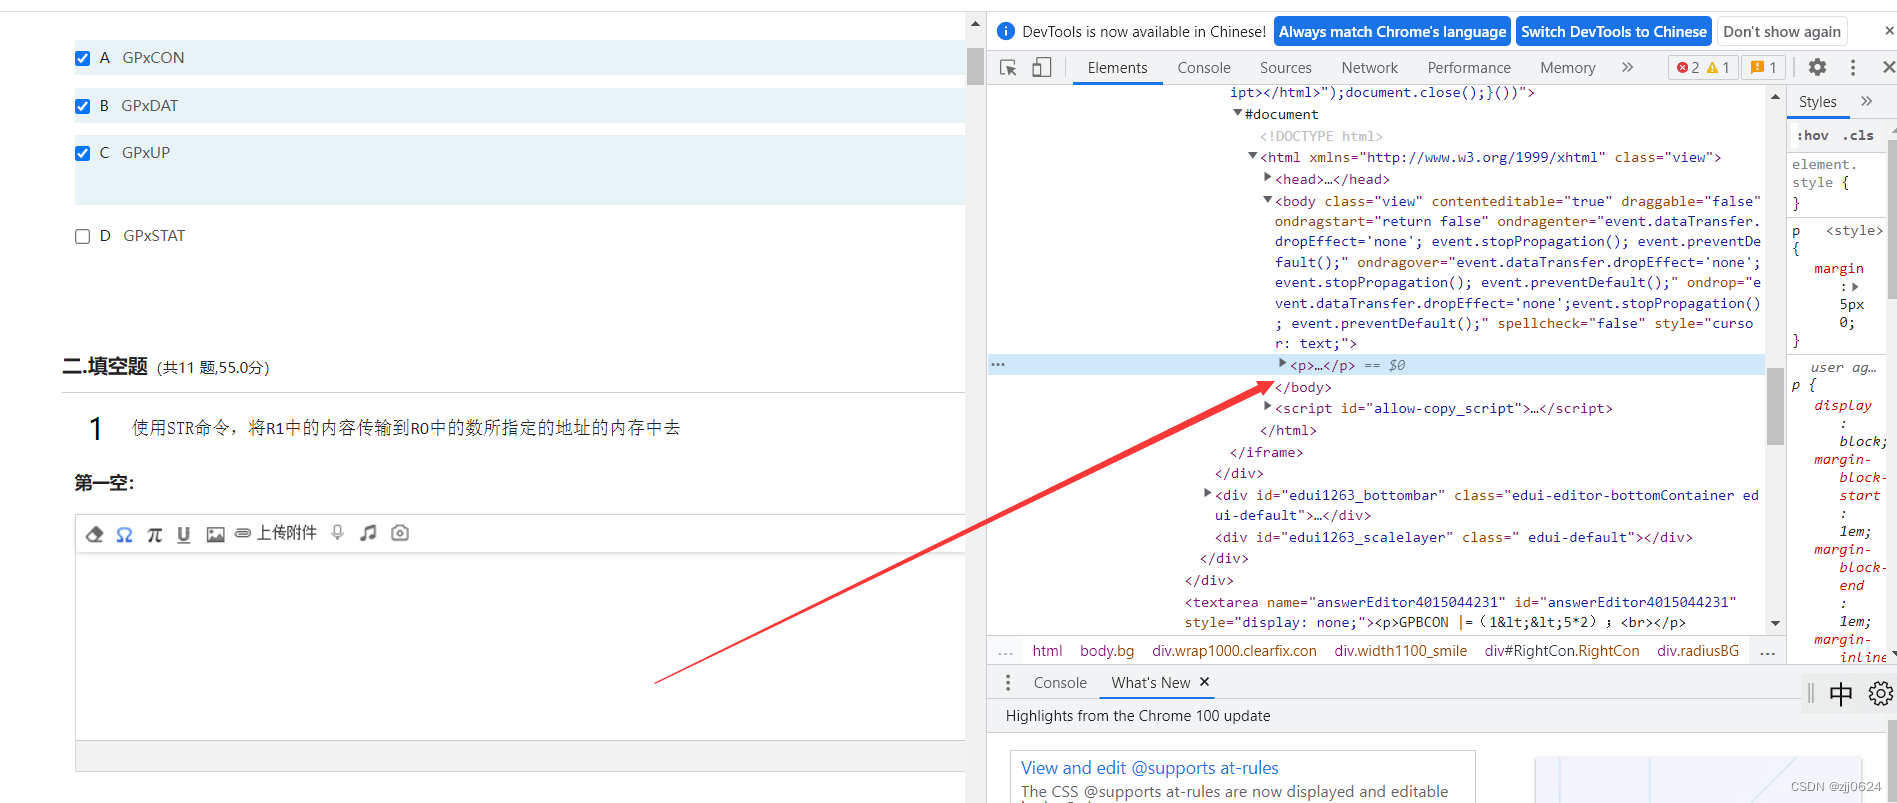Expand more Styles pane tabs chevron
1897x803 pixels.
pyautogui.click(x=1866, y=101)
